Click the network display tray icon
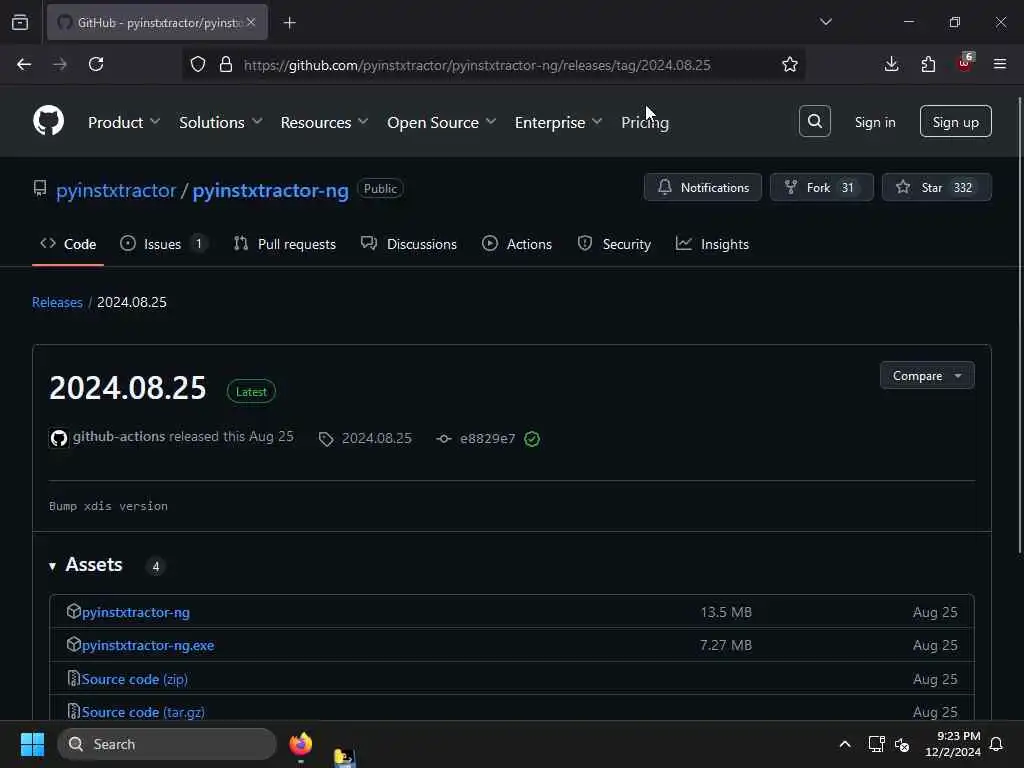 [876, 744]
